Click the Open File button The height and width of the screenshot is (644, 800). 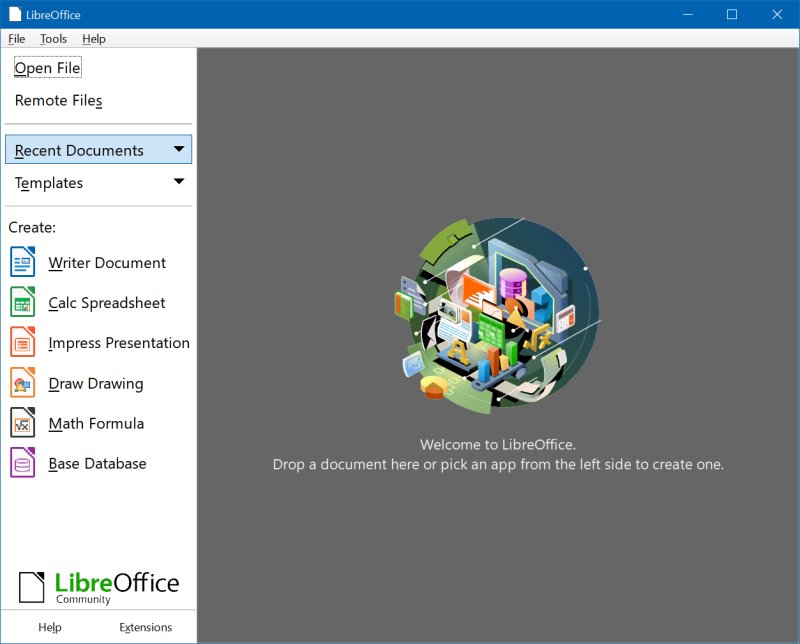(47, 67)
